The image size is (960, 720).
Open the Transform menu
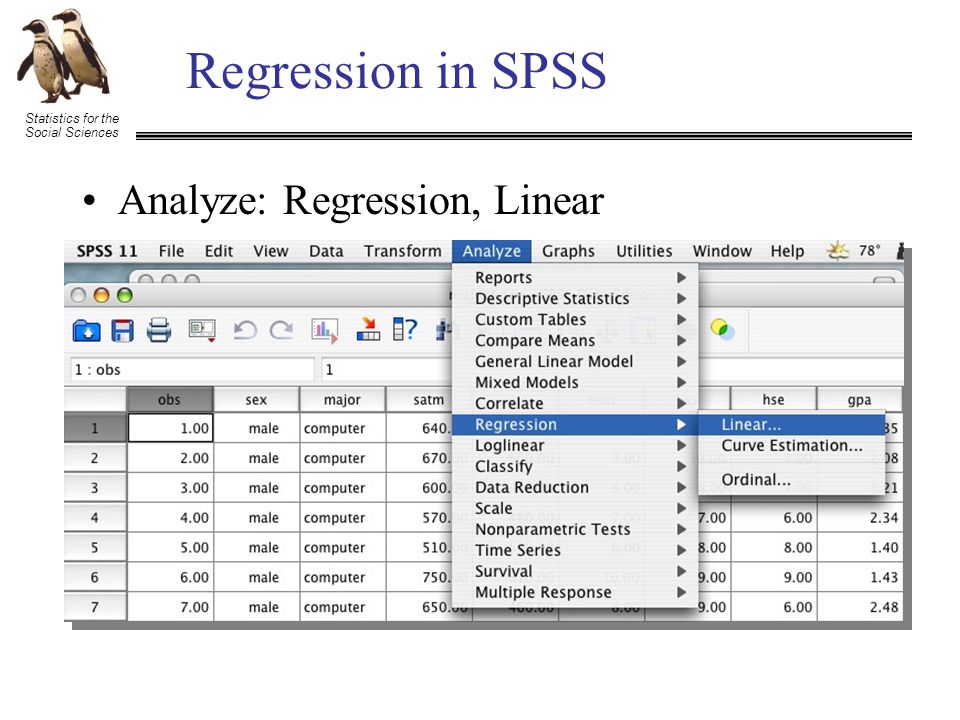click(x=402, y=252)
